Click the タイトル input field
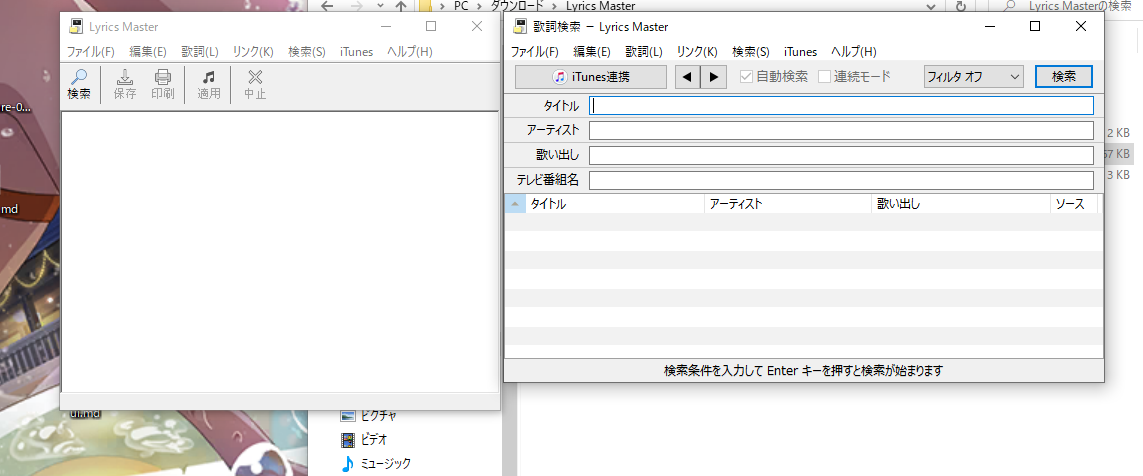 click(x=841, y=106)
